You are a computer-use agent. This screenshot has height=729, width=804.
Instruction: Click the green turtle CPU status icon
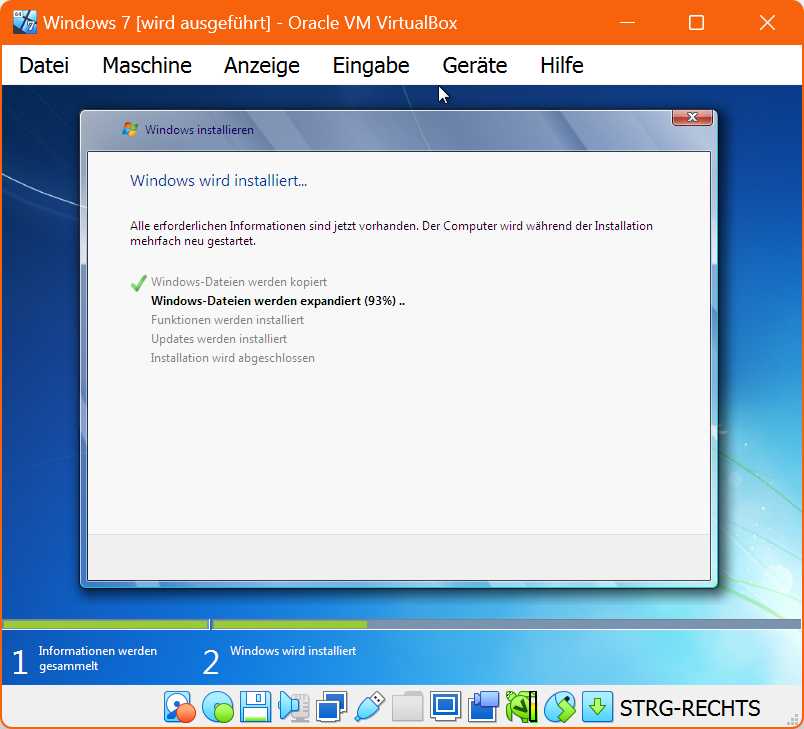tap(521, 707)
